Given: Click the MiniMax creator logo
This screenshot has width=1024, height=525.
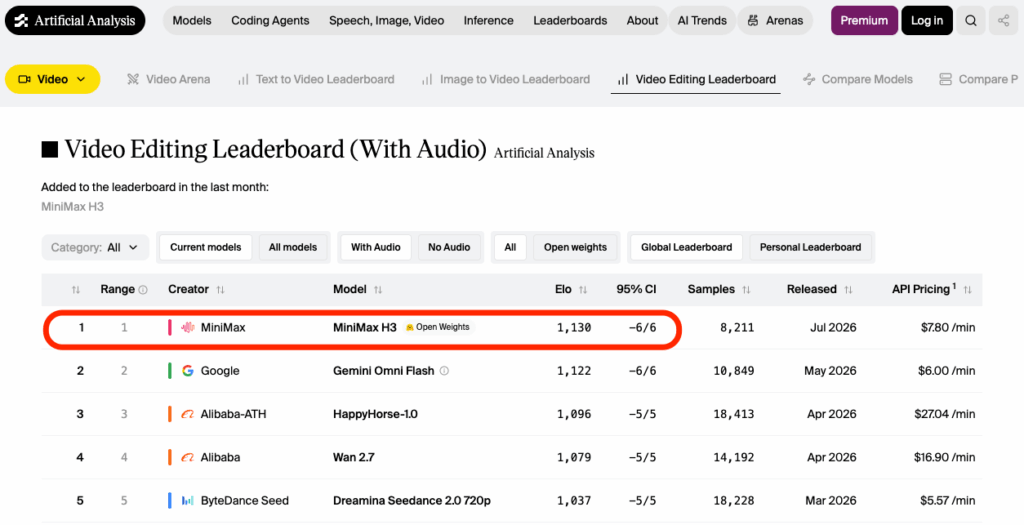Looking at the screenshot, I should (187, 327).
